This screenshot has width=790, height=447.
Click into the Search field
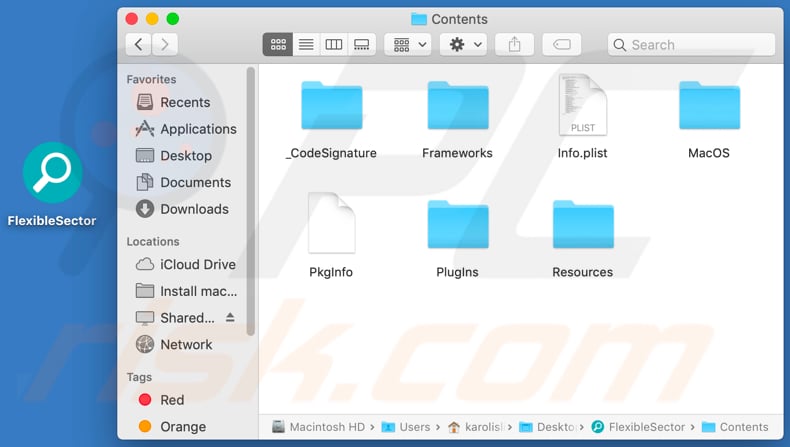(x=691, y=45)
